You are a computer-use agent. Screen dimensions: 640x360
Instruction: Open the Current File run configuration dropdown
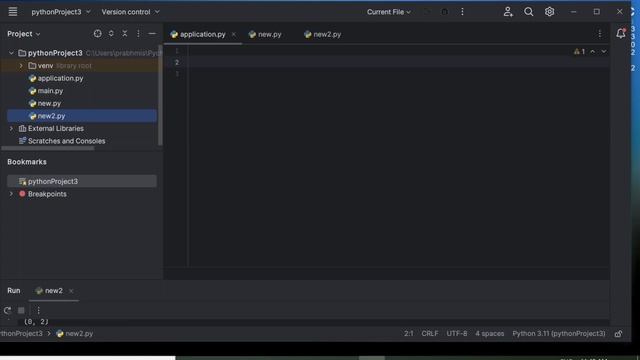389,12
